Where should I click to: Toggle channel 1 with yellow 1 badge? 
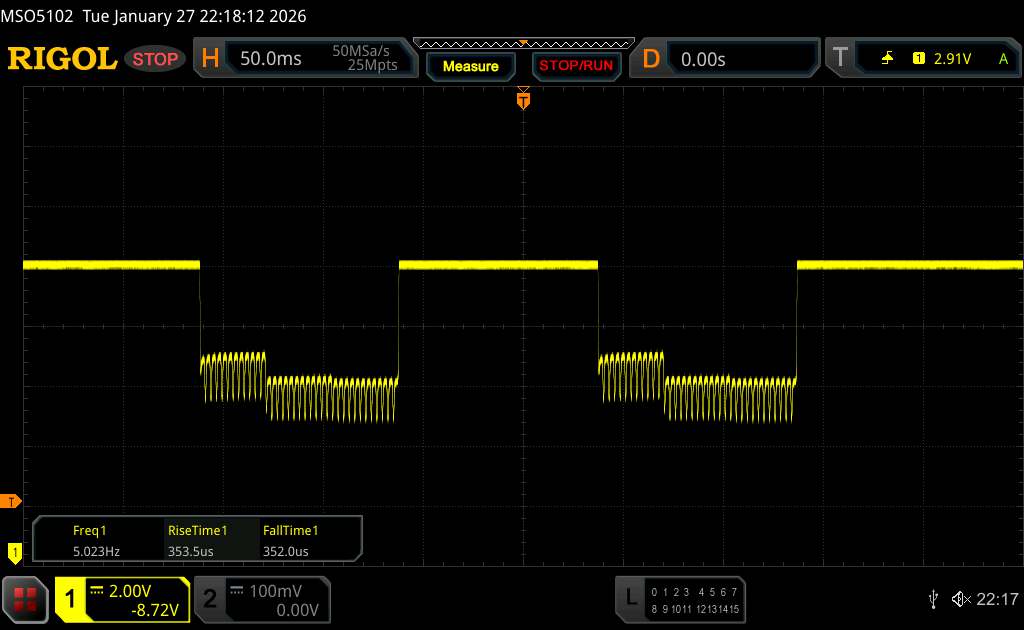tap(71, 599)
